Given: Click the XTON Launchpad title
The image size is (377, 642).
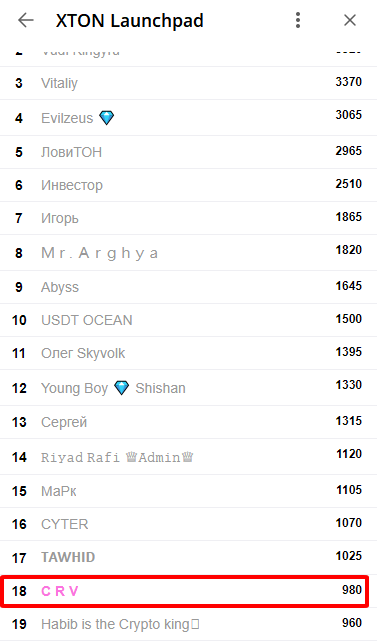Looking at the screenshot, I should 130,20.
